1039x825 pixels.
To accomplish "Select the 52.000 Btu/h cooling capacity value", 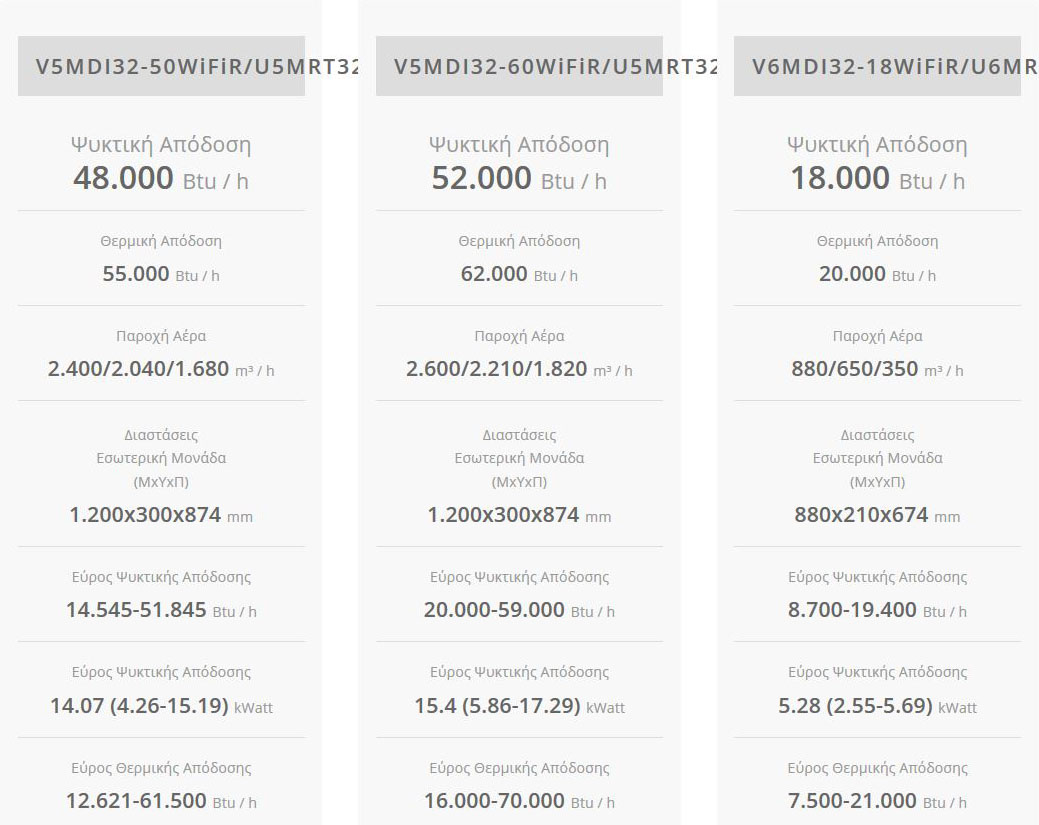I will coord(519,179).
